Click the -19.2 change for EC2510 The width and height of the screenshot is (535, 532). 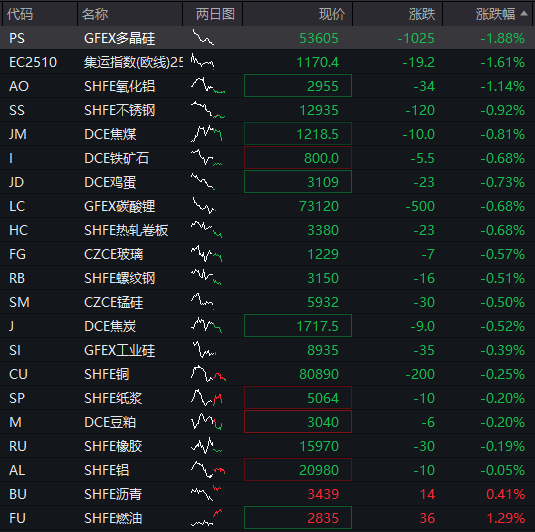(418, 62)
